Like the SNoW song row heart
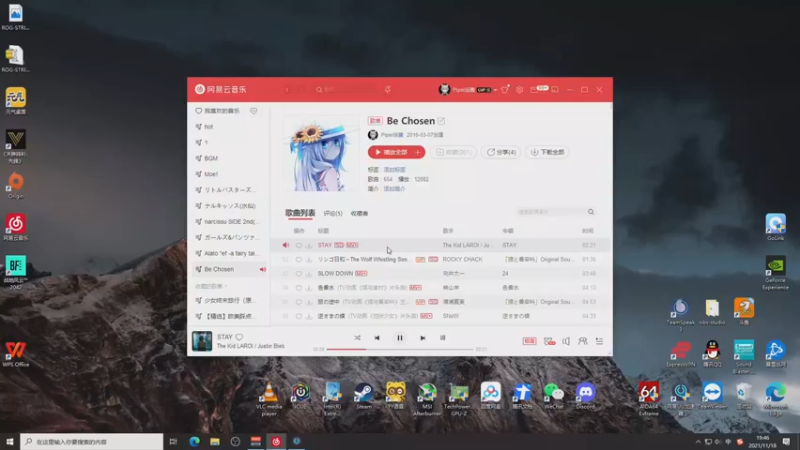800x450 pixels. click(299, 316)
